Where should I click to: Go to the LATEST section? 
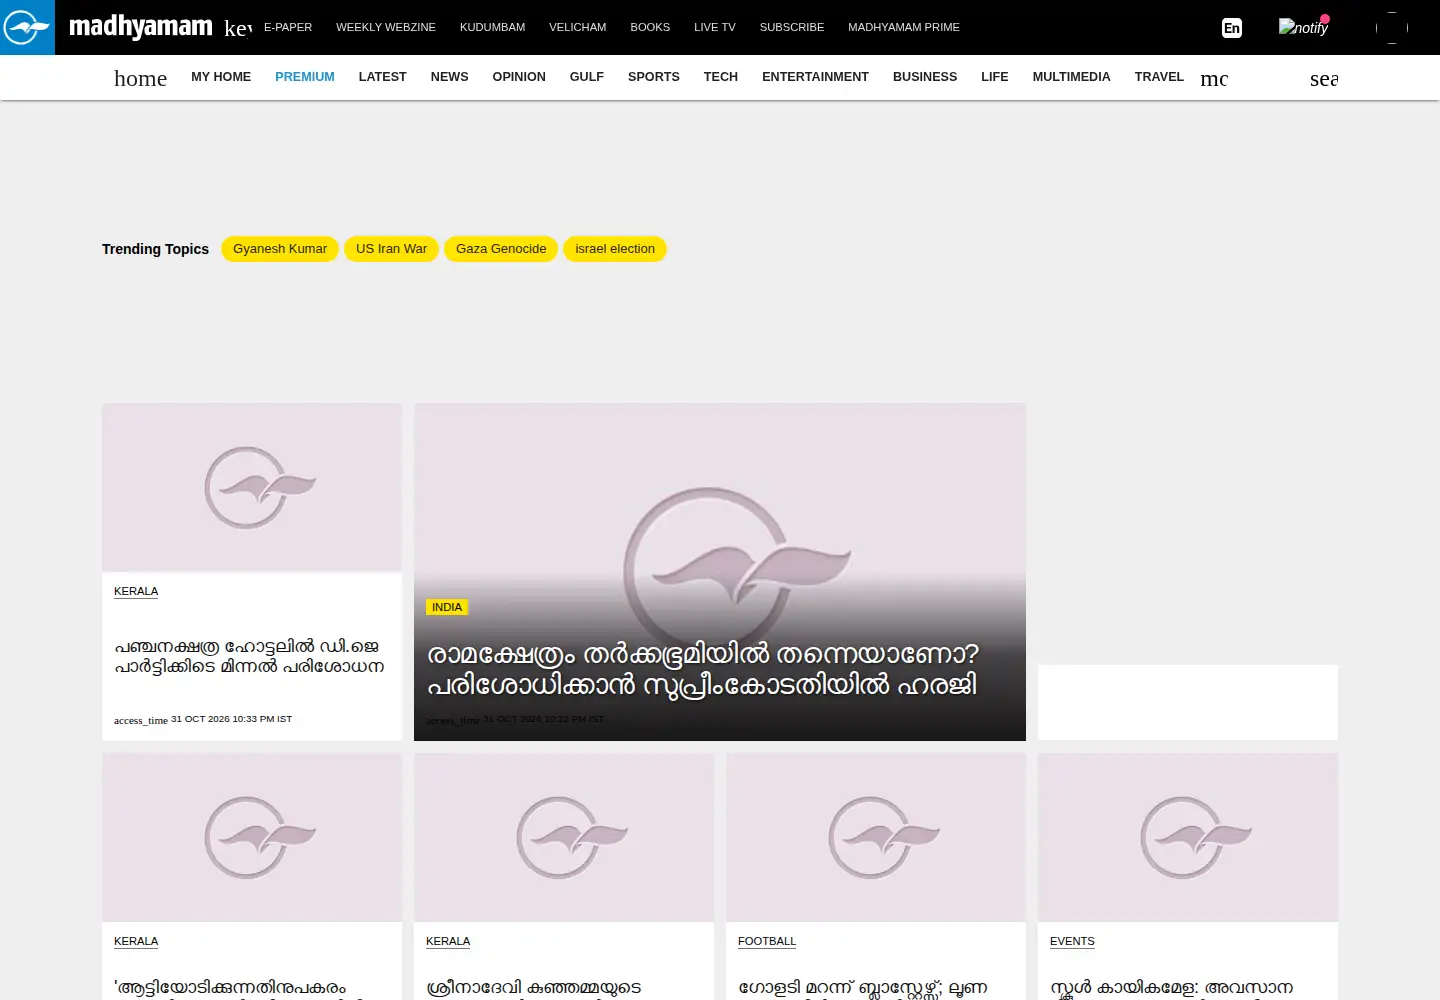tap(383, 77)
